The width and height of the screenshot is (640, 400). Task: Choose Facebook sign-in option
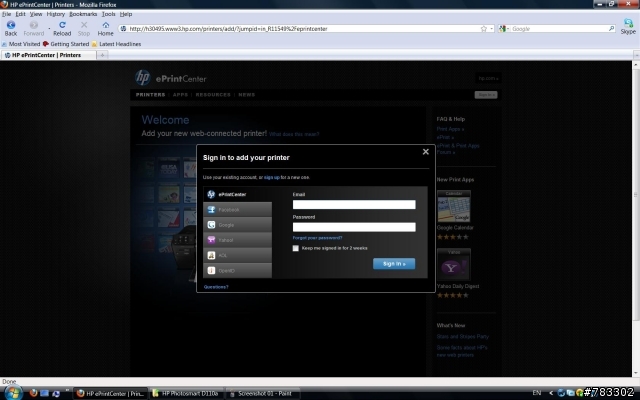tap(237, 209)
